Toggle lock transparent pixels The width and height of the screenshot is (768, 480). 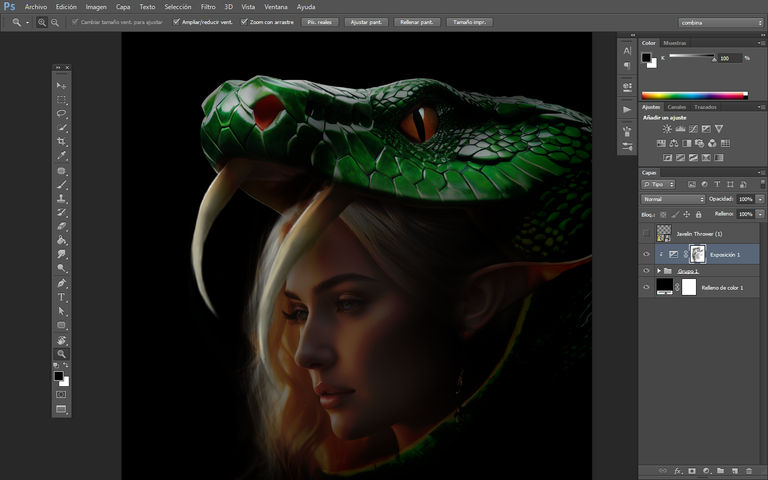click(x=663, y=215)
